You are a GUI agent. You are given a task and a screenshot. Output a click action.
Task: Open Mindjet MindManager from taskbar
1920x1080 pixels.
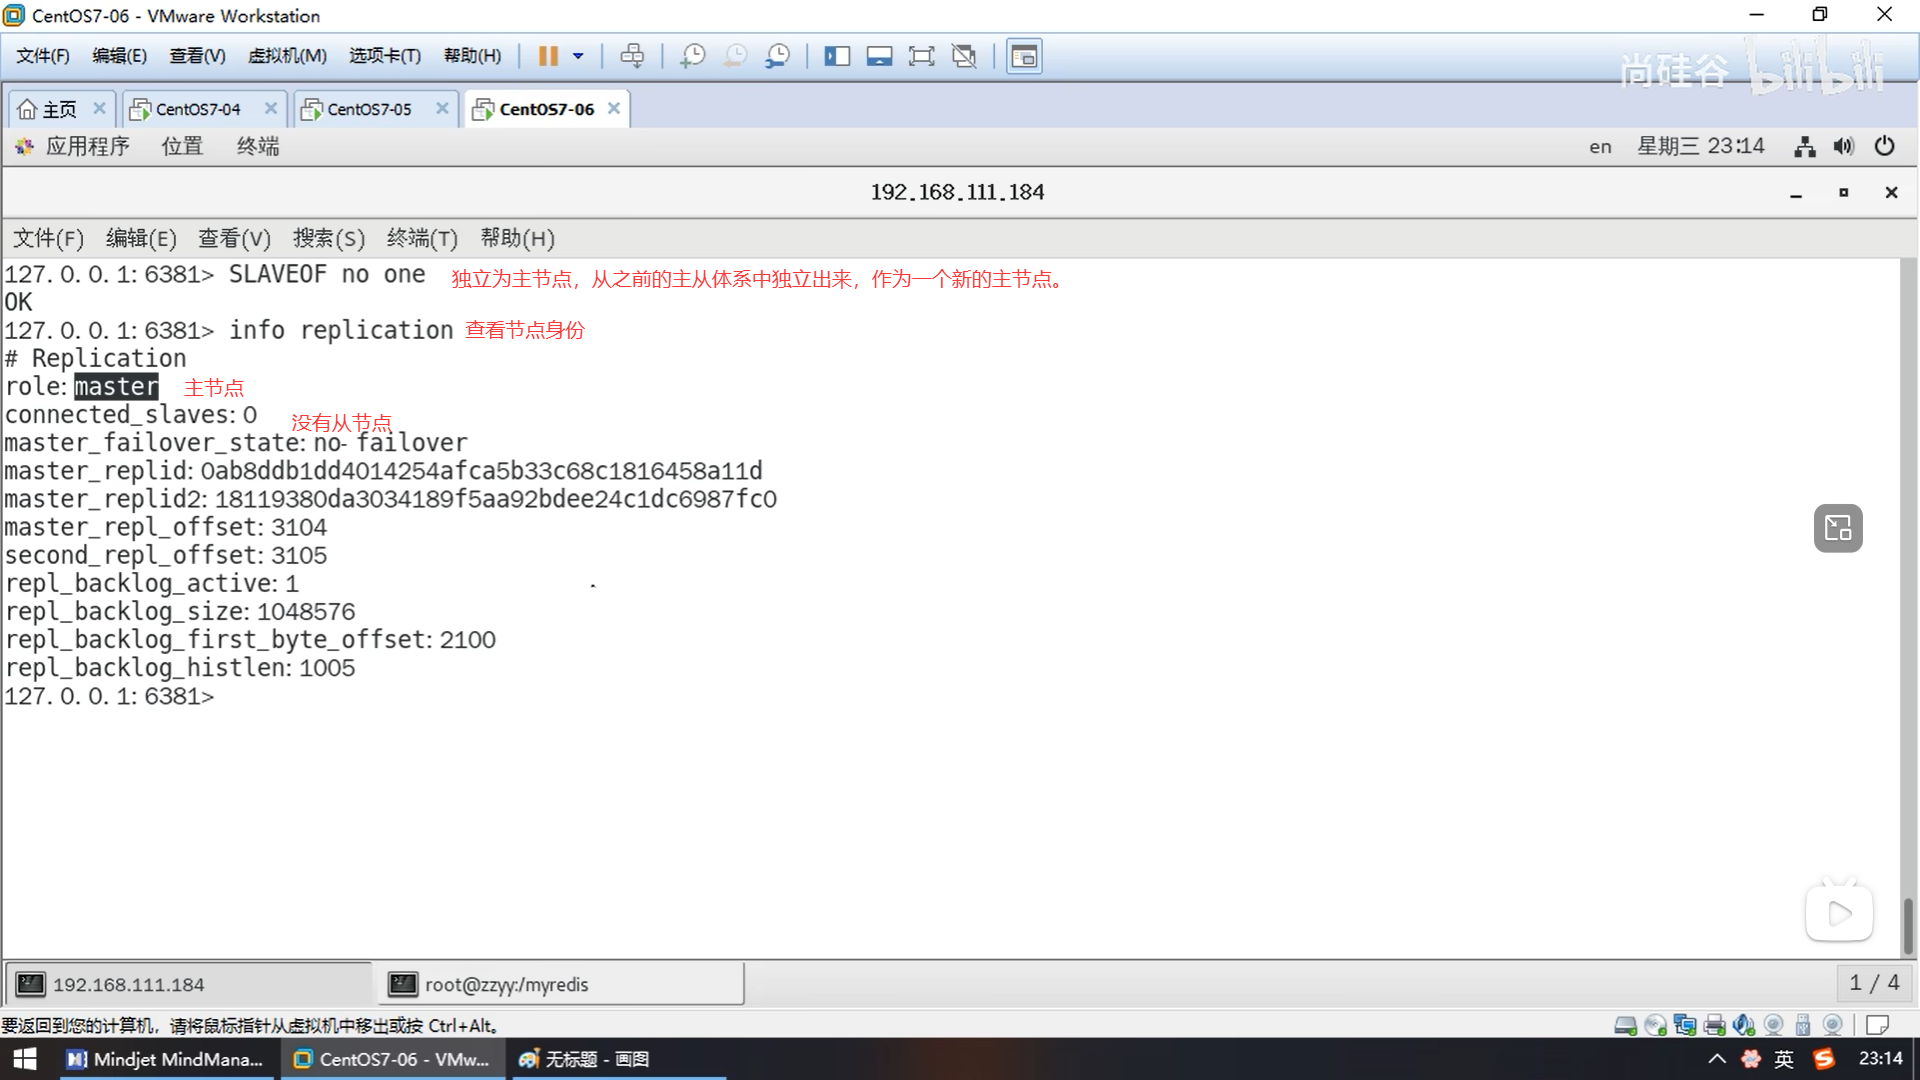166,1059
